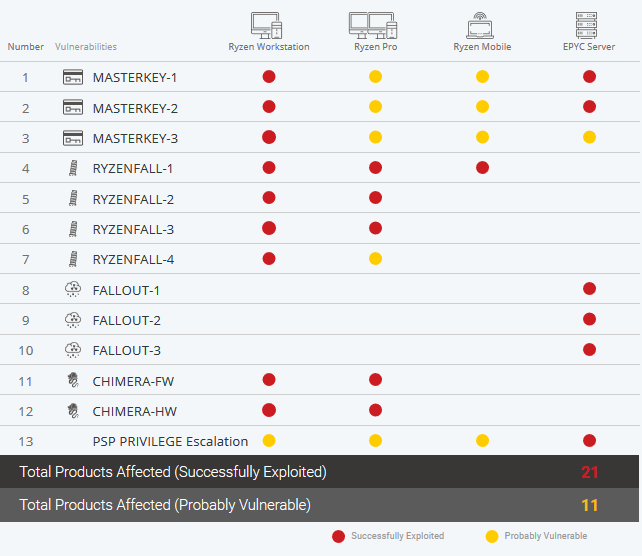Click the red dot for FALLOUT-3 EPYC Server

pos(589,350)
